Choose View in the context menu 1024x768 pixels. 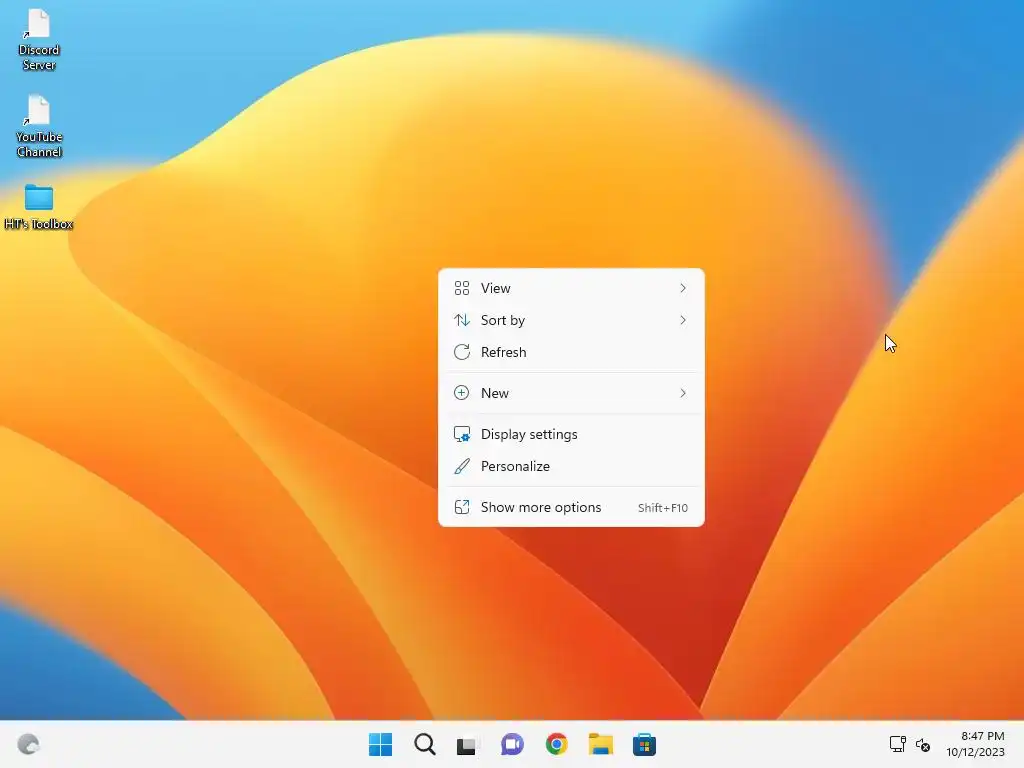point(571,288)
